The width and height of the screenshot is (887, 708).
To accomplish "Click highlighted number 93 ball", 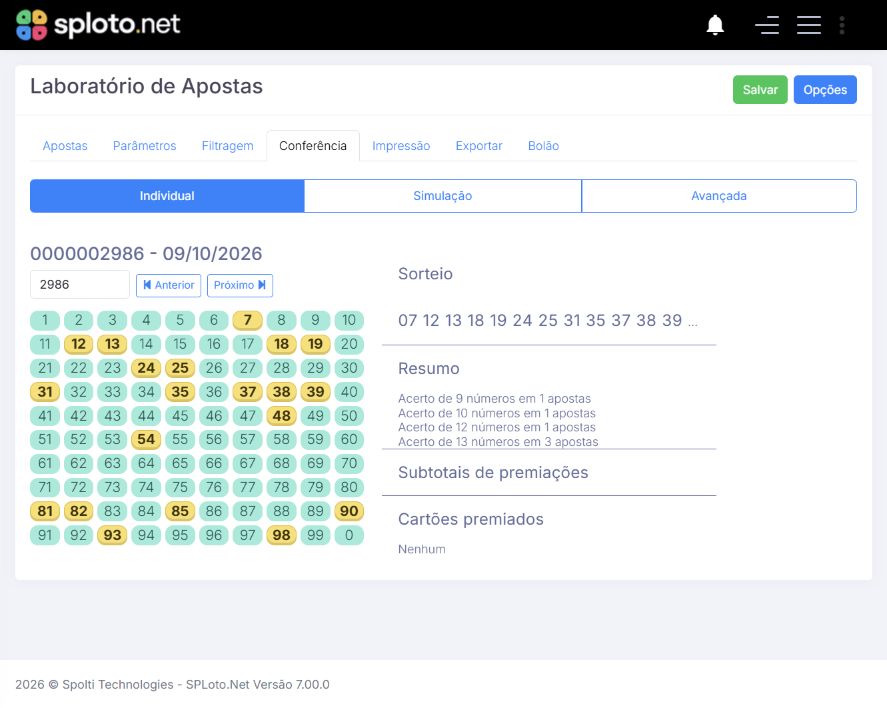I will point(112,535).
